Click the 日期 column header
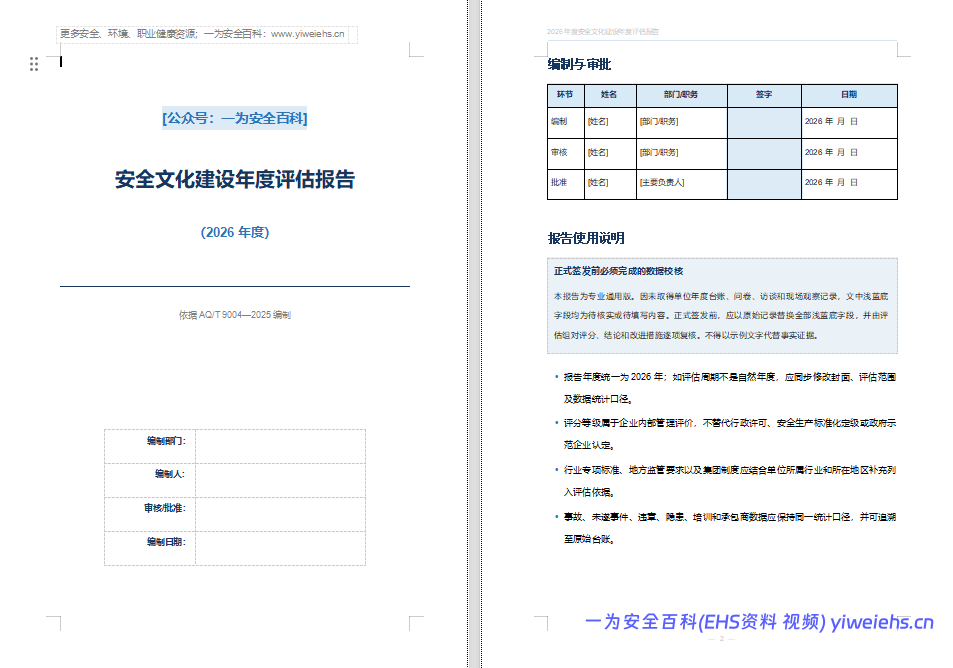 (849, 95)
